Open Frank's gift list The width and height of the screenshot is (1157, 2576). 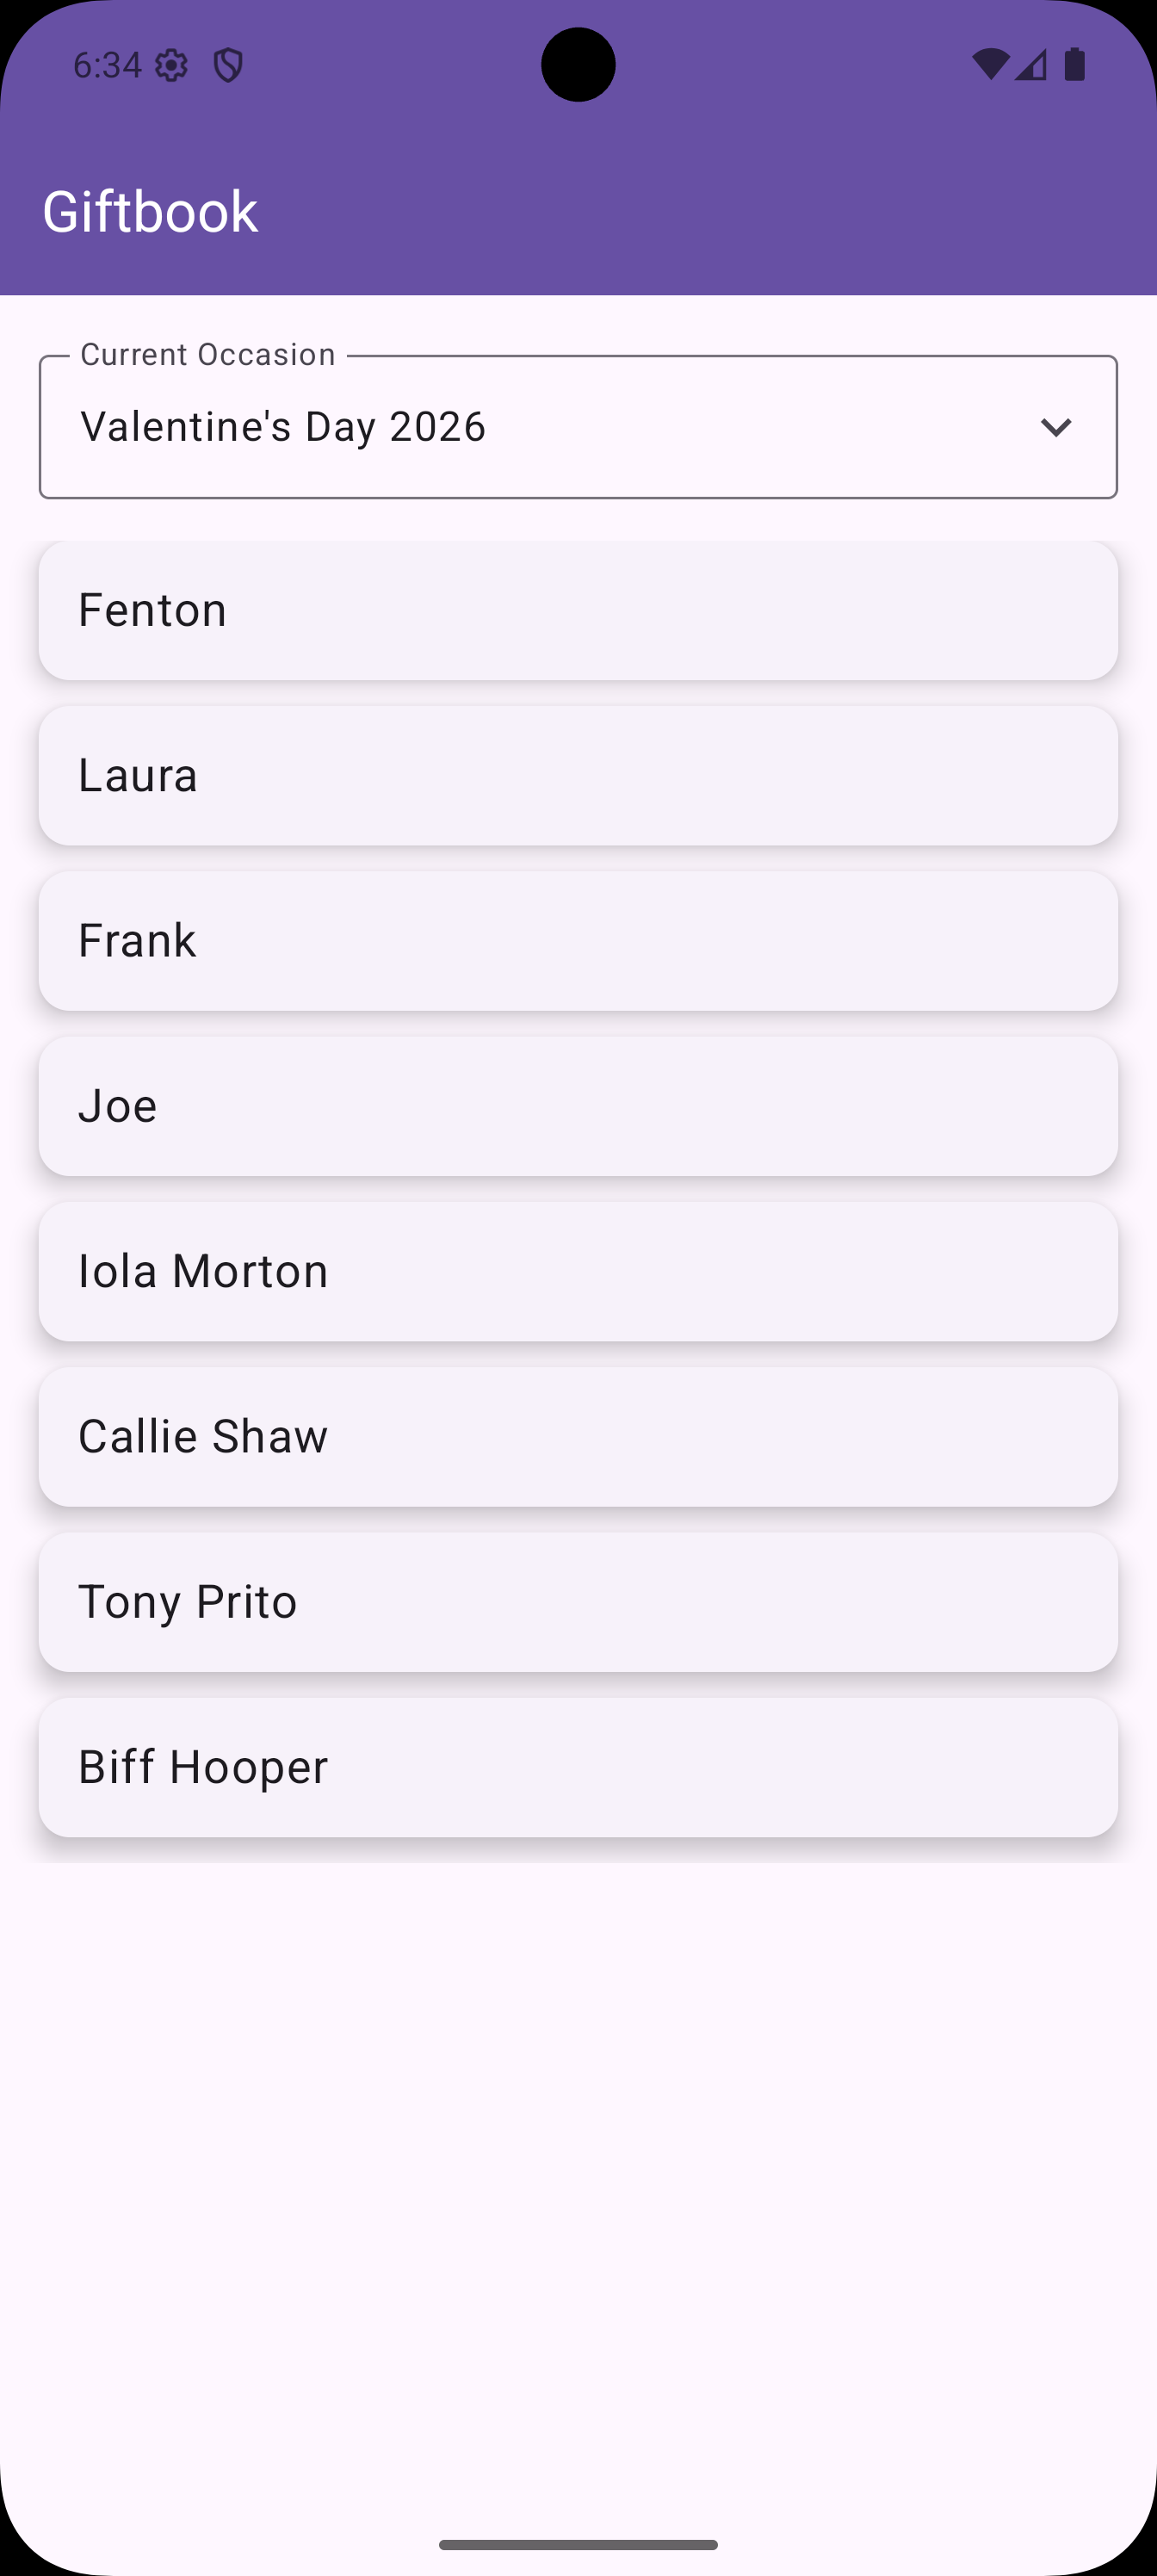[578, 940]
